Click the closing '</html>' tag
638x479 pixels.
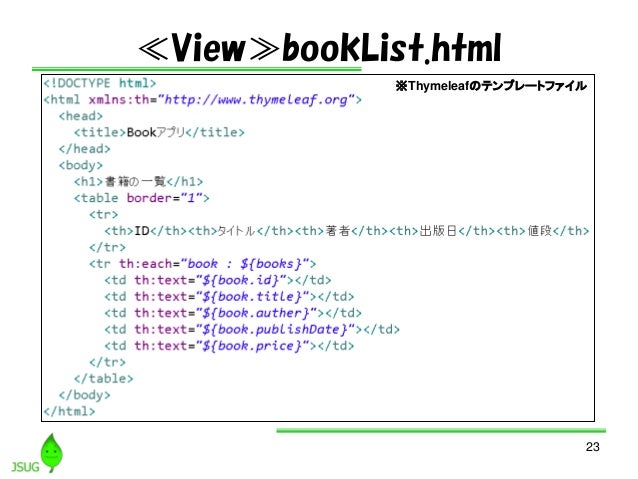coord(69,411)
